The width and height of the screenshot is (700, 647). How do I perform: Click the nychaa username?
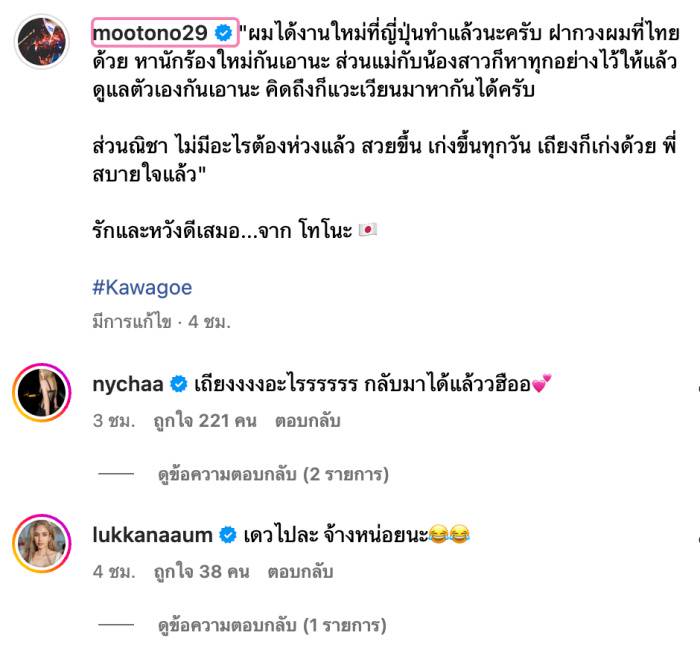point(128,384)
